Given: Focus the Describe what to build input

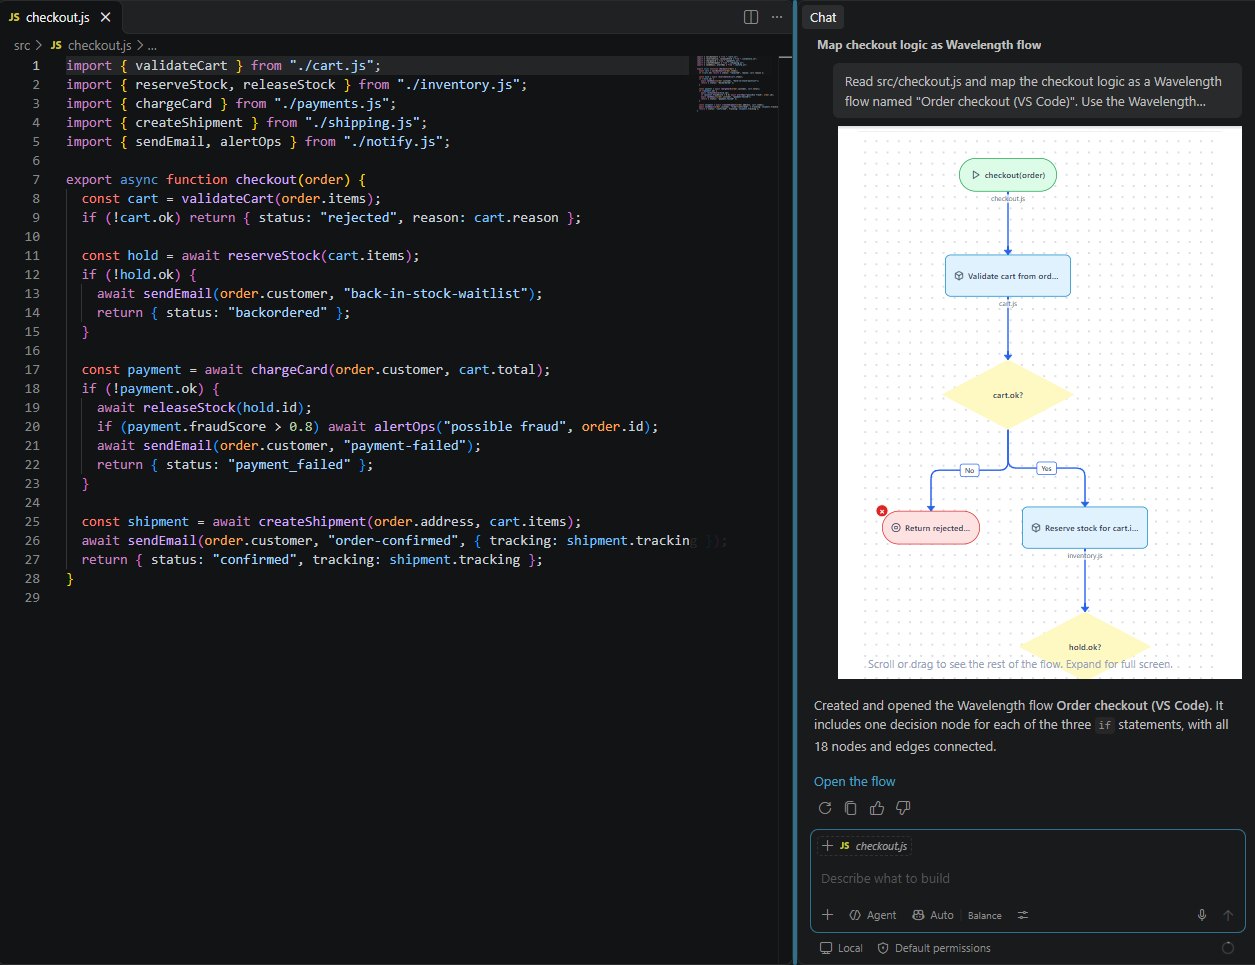Looking at the screenshot, I should point(1027,878).
